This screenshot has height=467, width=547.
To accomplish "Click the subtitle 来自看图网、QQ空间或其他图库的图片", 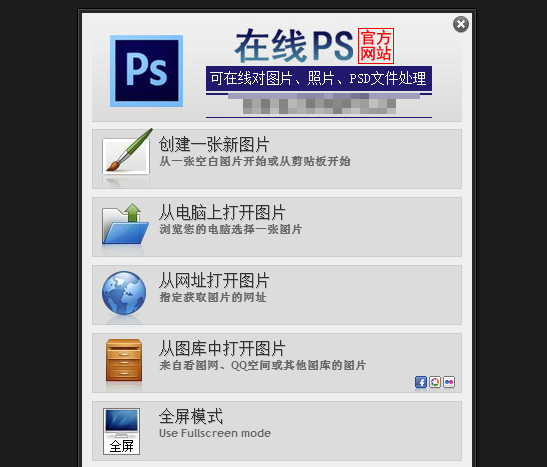I will [x=263, y=366].
